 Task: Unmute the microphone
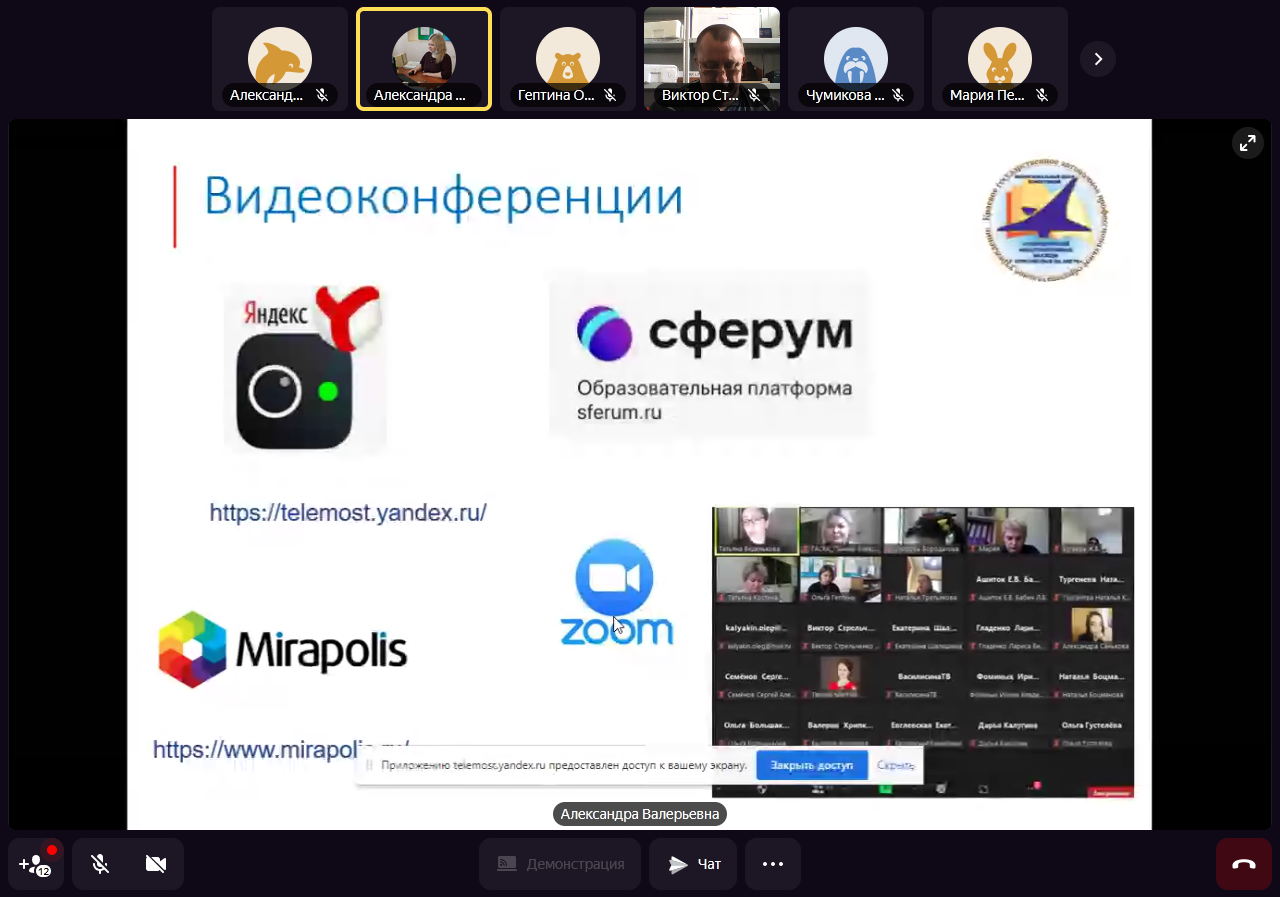(x=100, y=864)
